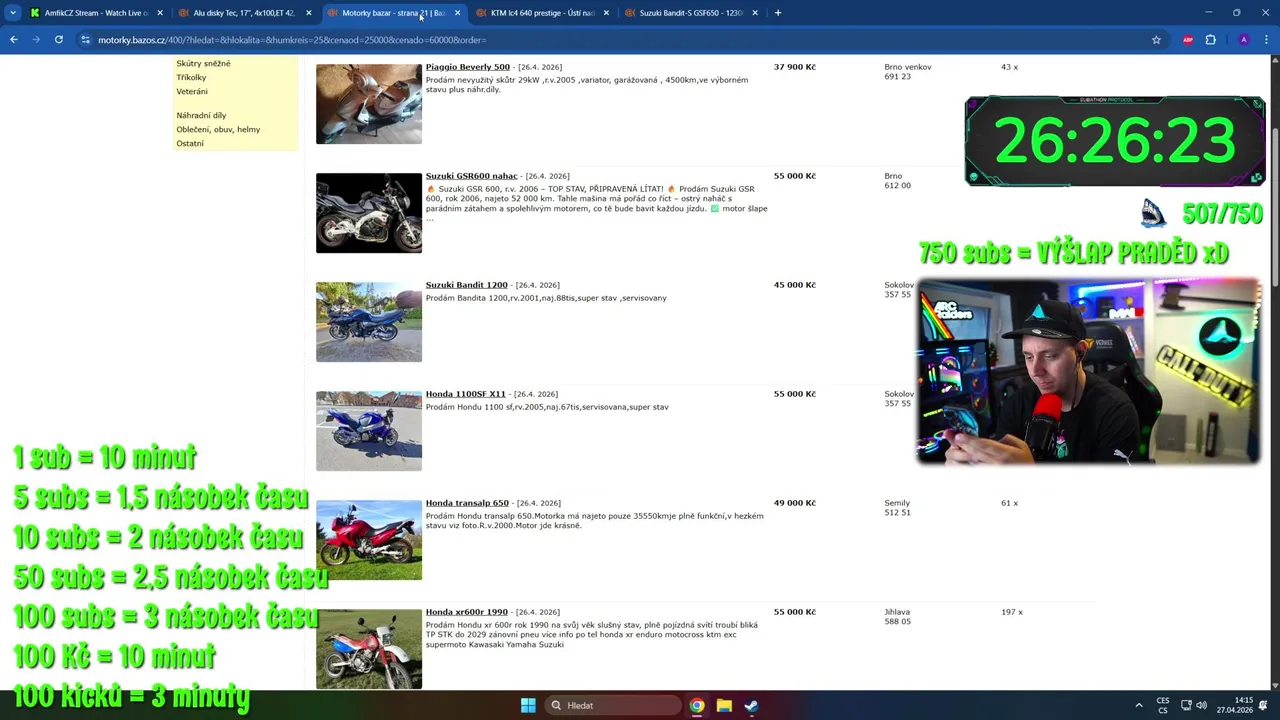The width and height of the screenshot is (1280, 720).
Task: Click the Suzuki GSR600 photo thumbnail
Action: (x=369, y=213)
